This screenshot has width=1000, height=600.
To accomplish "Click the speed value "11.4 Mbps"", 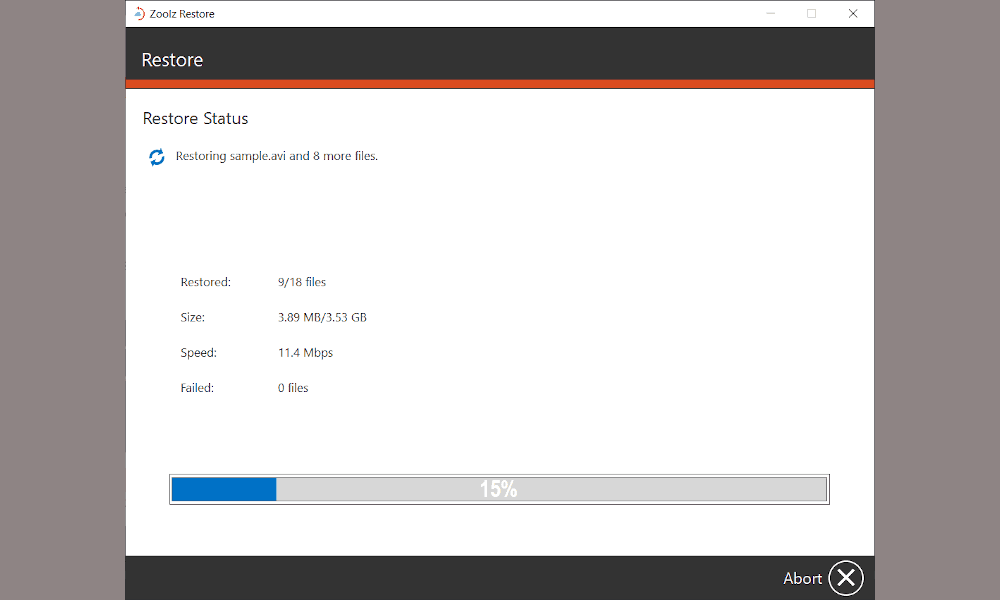I will 305,353.
